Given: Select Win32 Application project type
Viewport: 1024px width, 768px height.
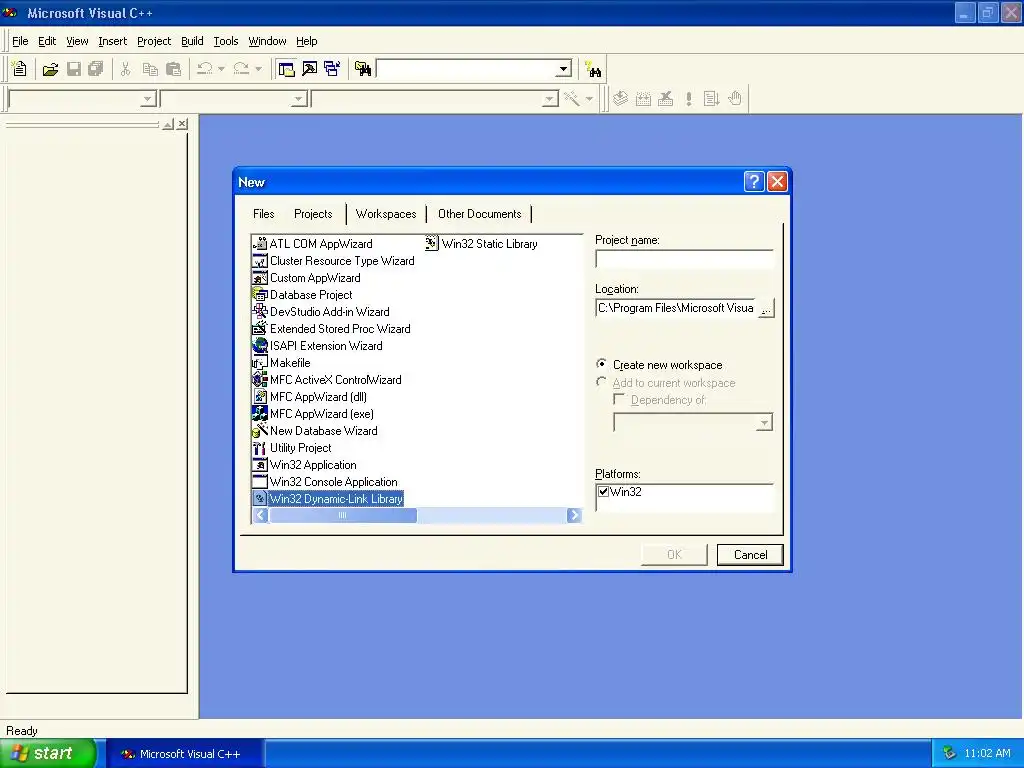Looking at the screenshot, I should point(304,464).
